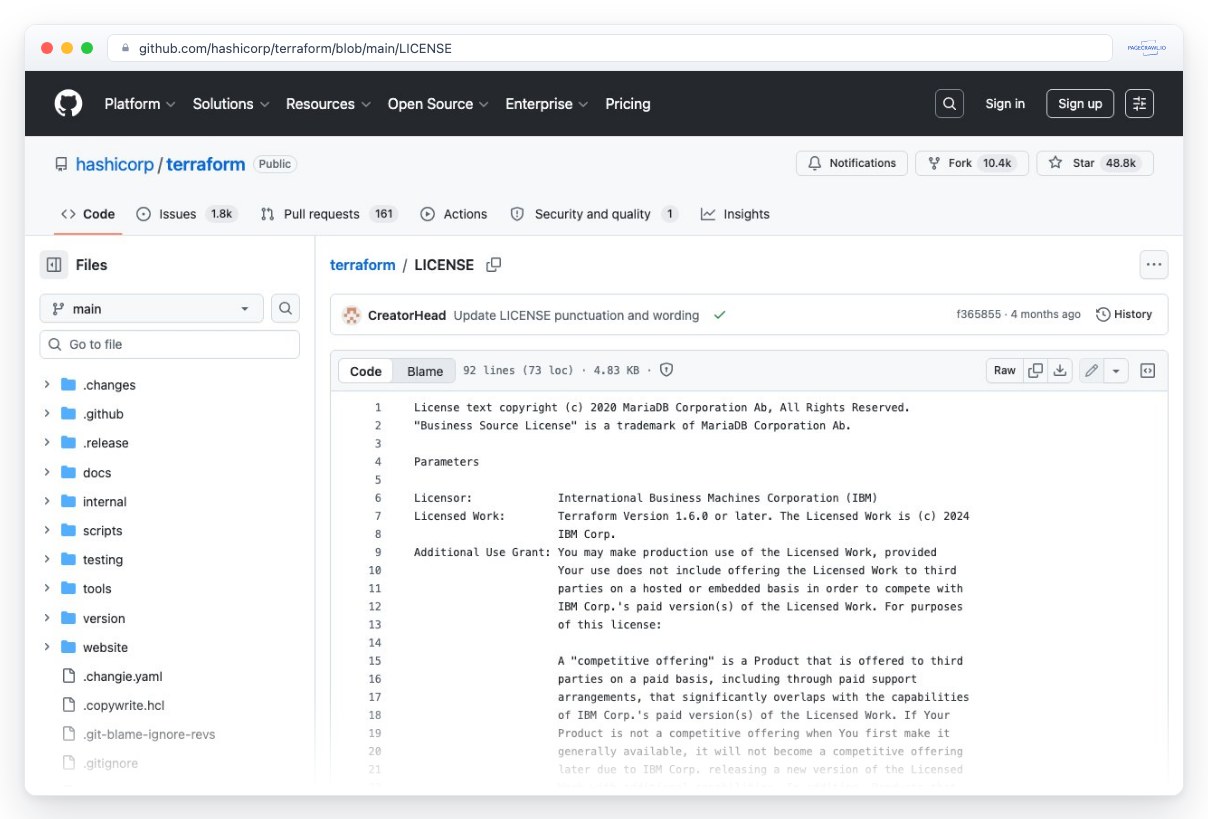Open the Issues tab
Screen dimensions: 1208x819
(186, 214)
